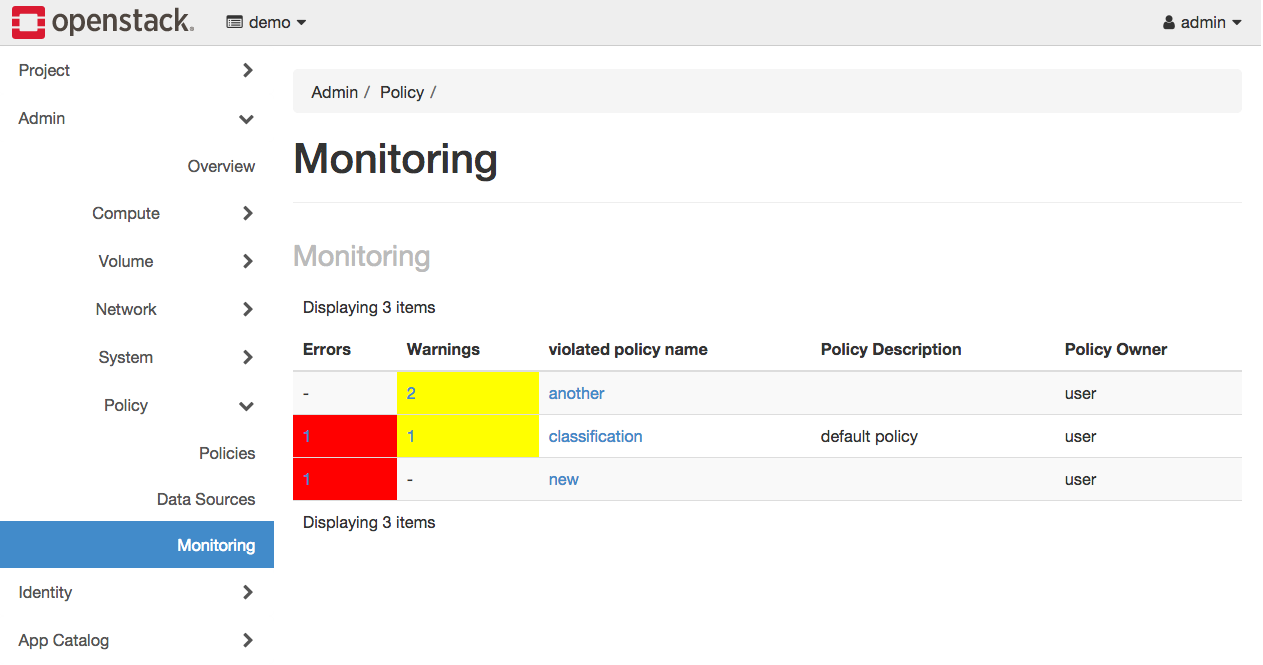Click the Policy breadcrumb link

point(402,92)
